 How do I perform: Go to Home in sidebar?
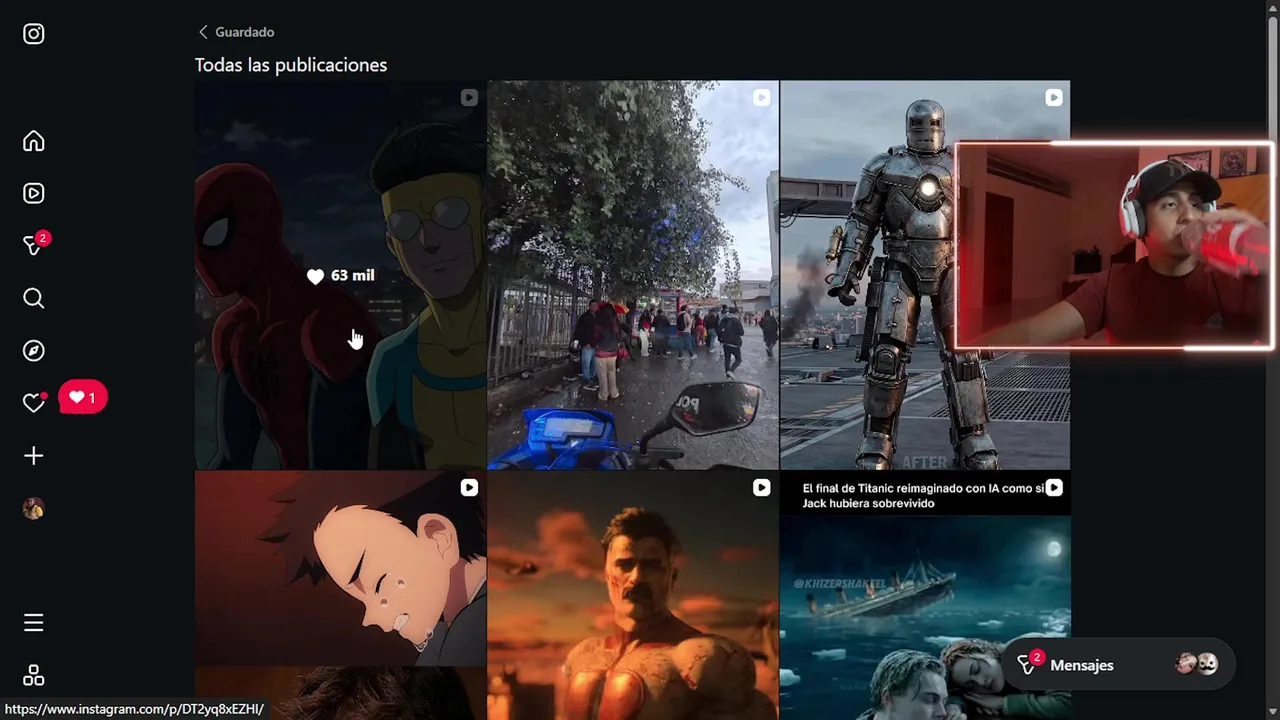[x=33, y=141]
